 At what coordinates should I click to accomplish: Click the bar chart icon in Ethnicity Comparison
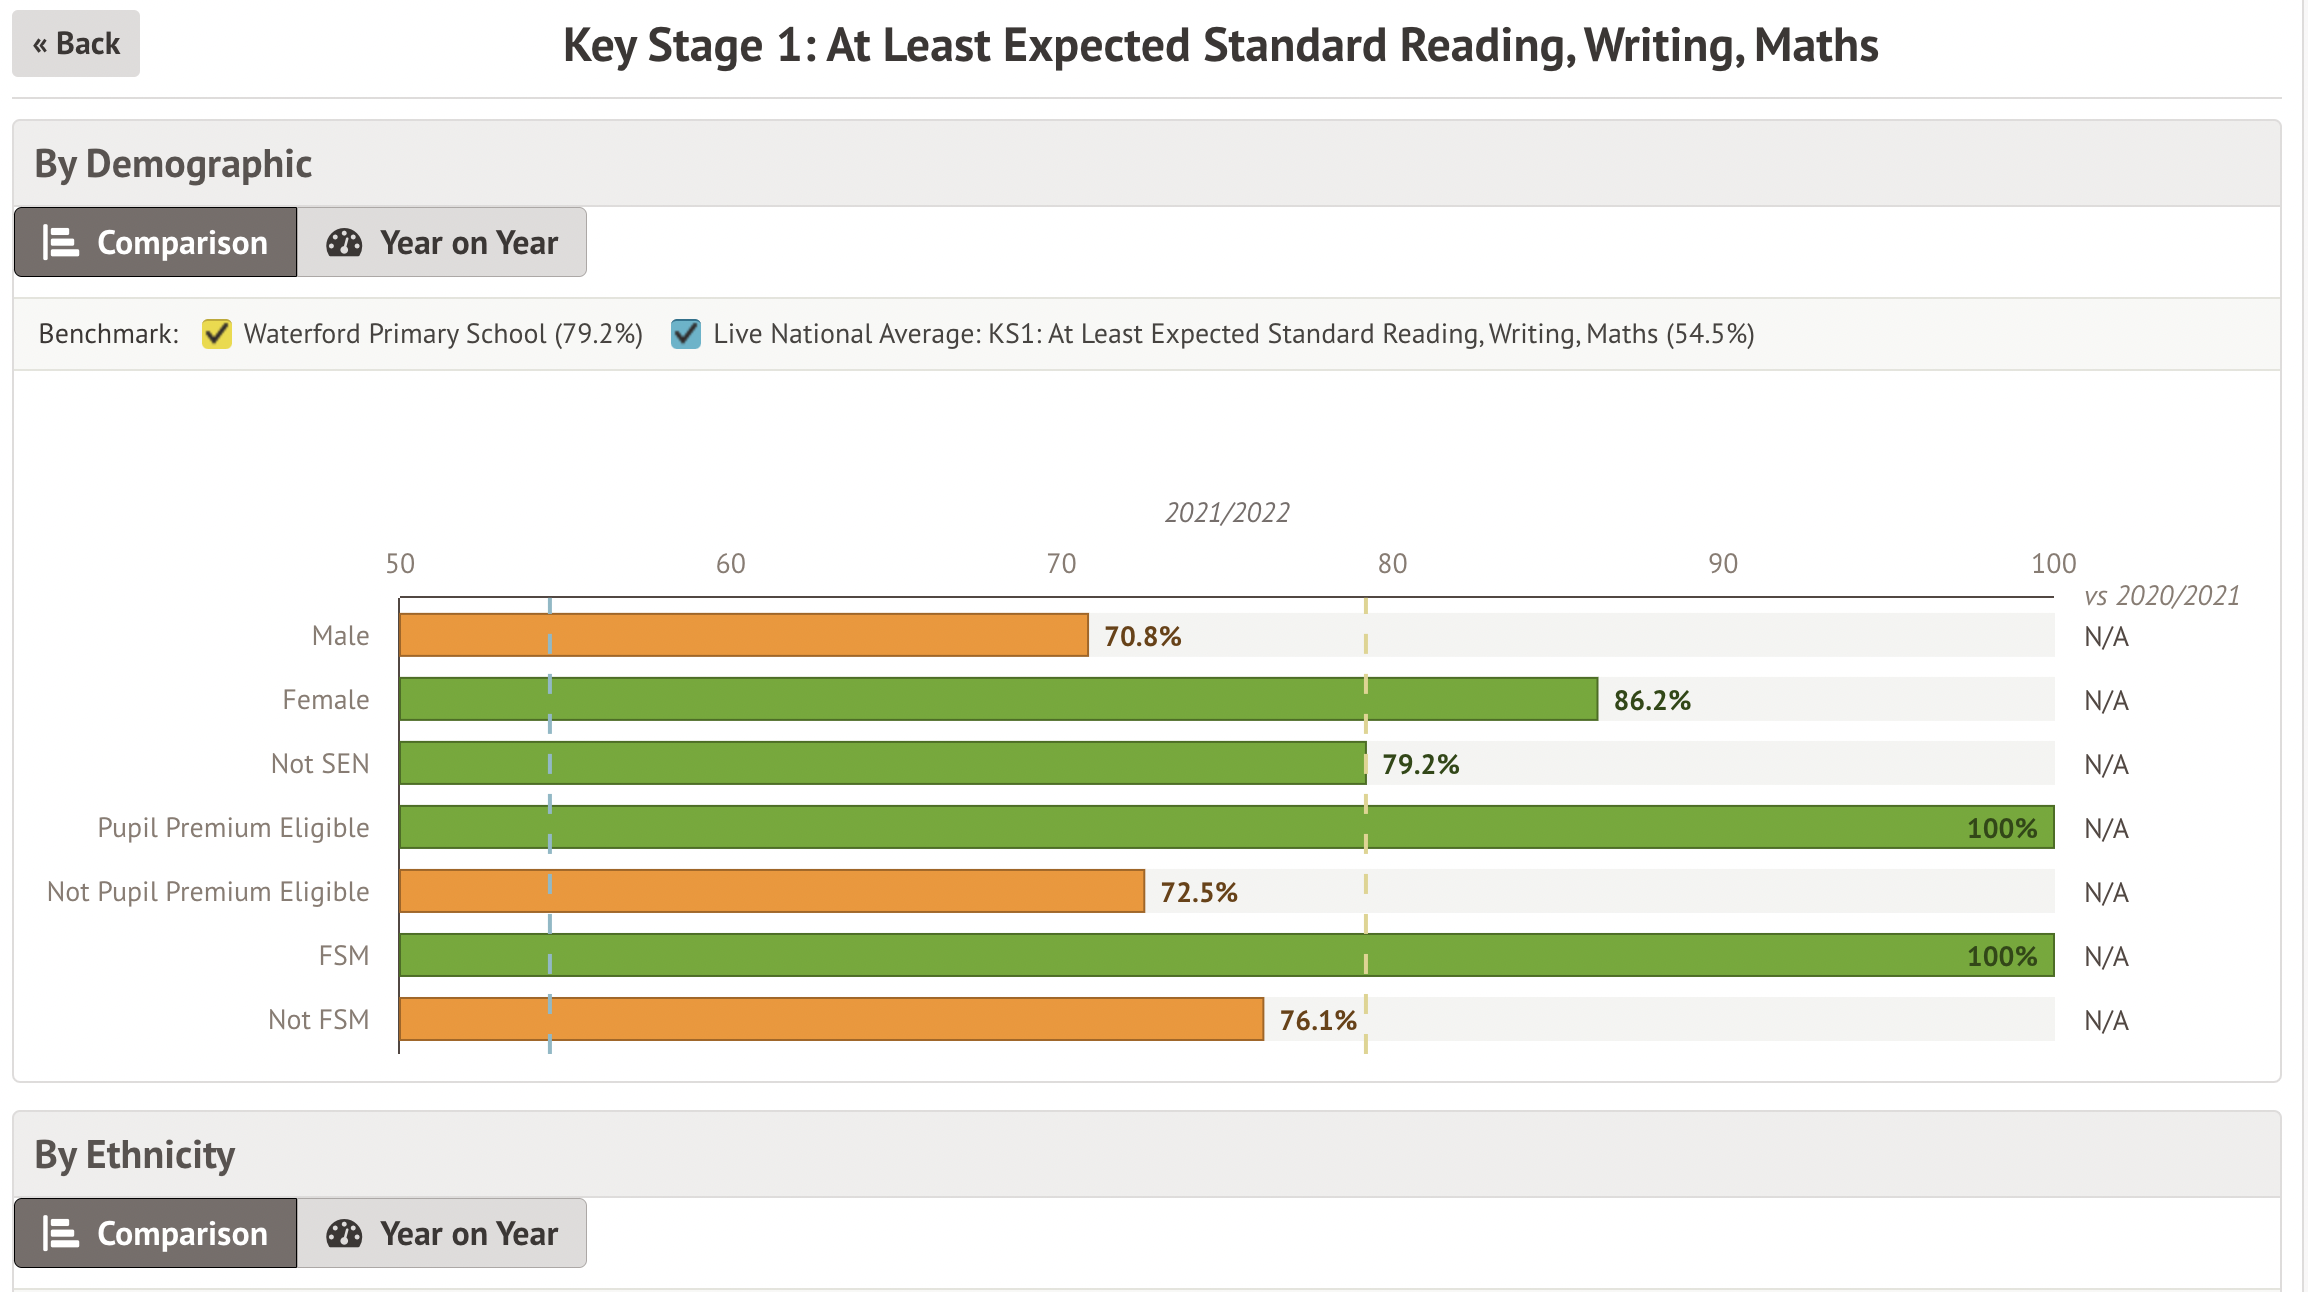pyautogui.click(x=60, y=1233)
